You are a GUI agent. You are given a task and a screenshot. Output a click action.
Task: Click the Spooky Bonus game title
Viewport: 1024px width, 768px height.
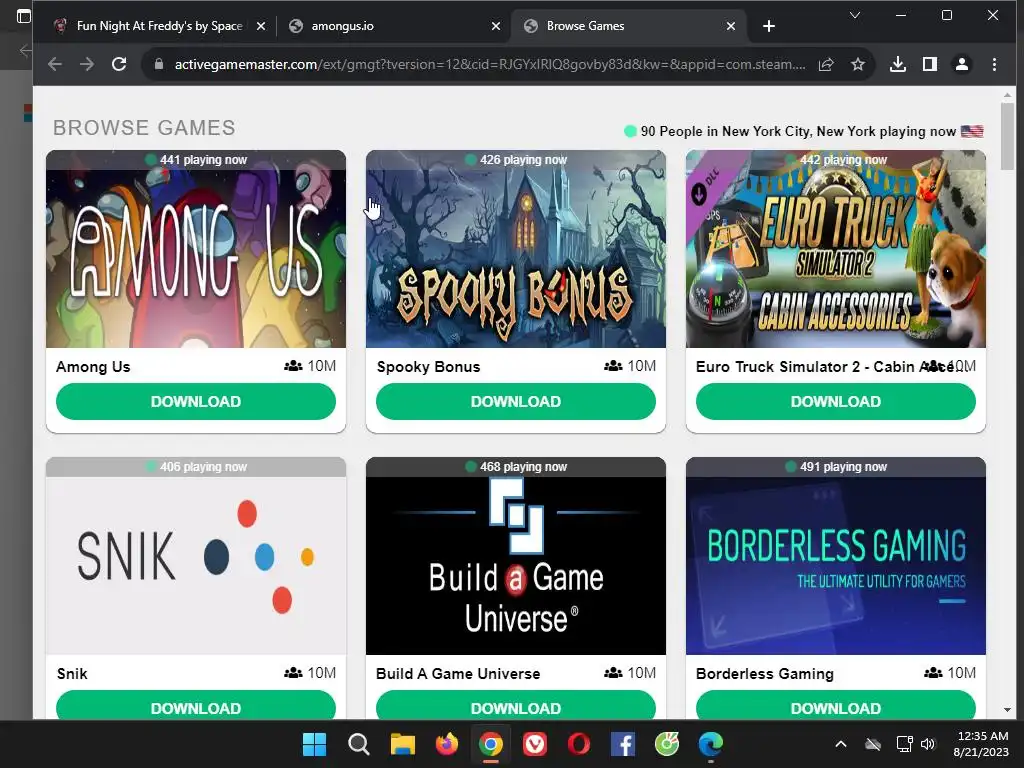pyautogui.click(x=428, y=366)
